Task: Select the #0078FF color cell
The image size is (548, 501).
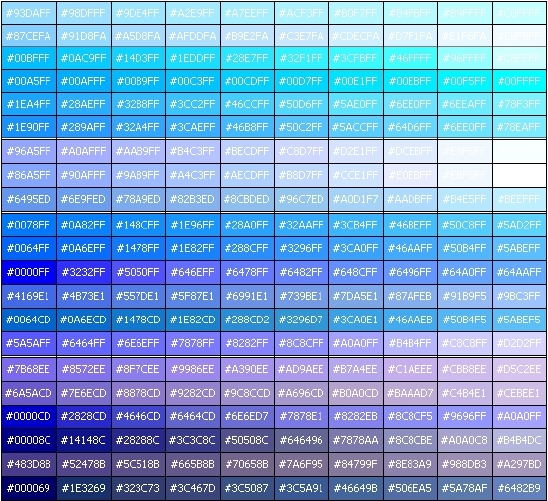Action: (29, 225)
